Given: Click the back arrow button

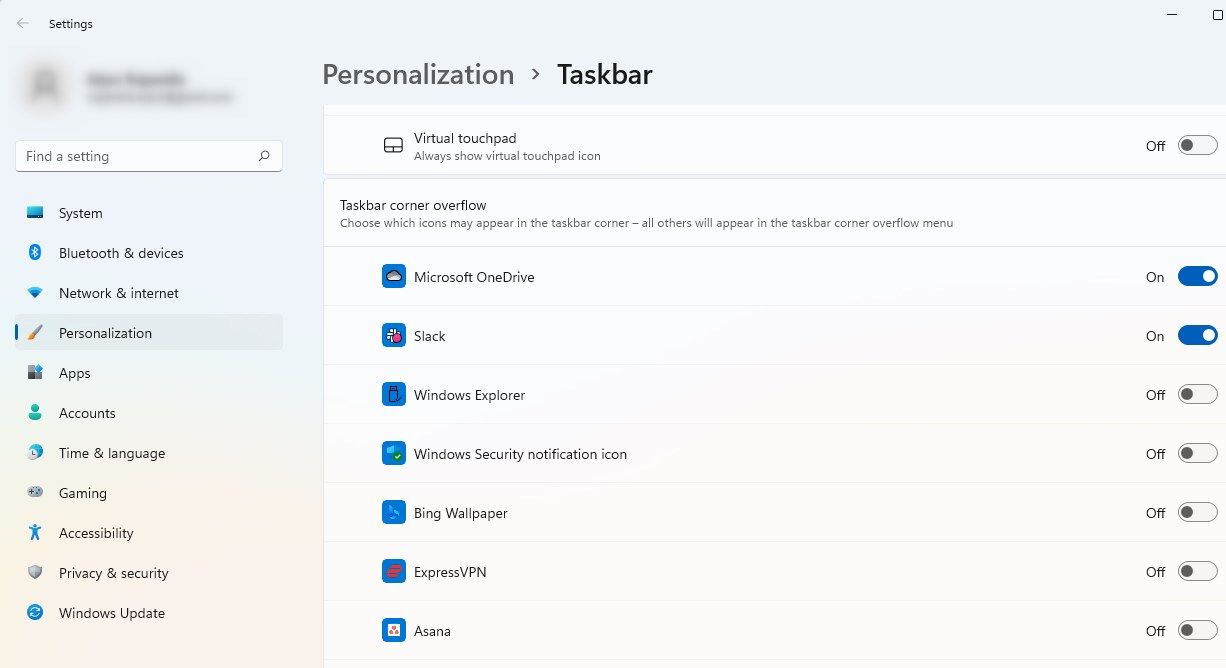Looking at the screenshot, I should click(x=23, y=23).
